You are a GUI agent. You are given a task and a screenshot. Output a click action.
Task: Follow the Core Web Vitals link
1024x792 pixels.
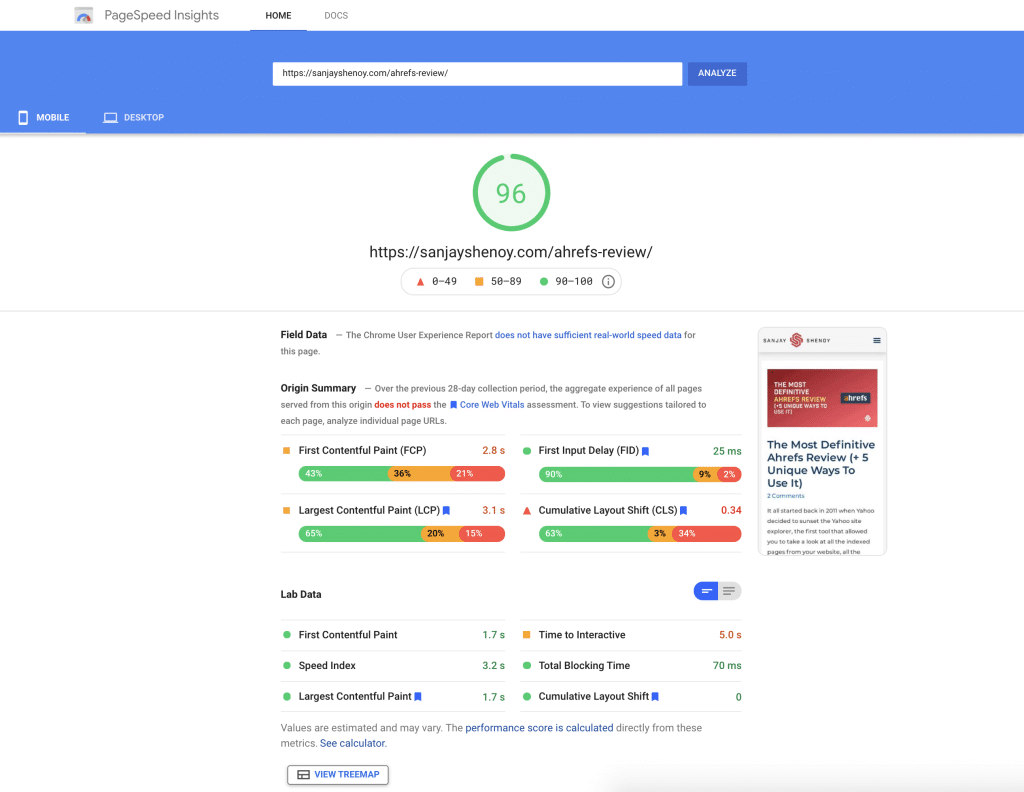(x=492, y=405)
